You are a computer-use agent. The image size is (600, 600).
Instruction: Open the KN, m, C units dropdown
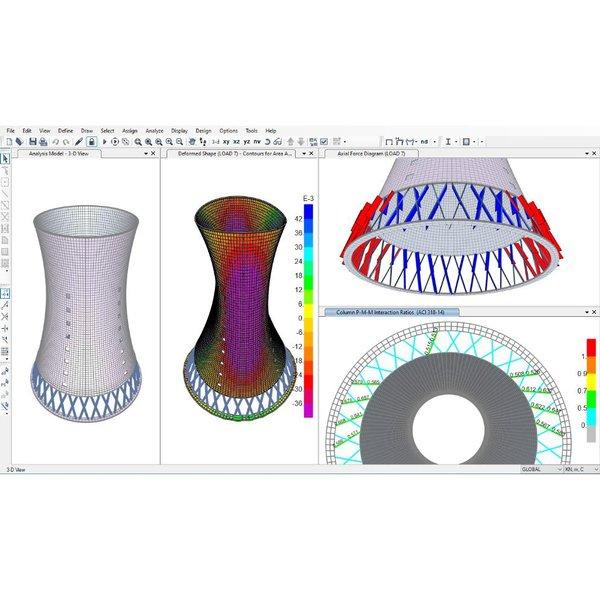tap(581, 469)
